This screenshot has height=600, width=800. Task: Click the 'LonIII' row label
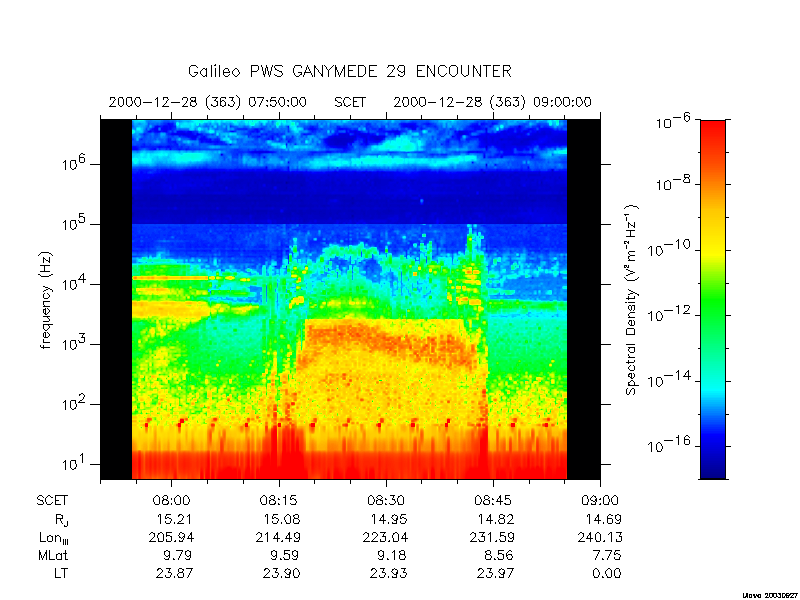(54, 538)
